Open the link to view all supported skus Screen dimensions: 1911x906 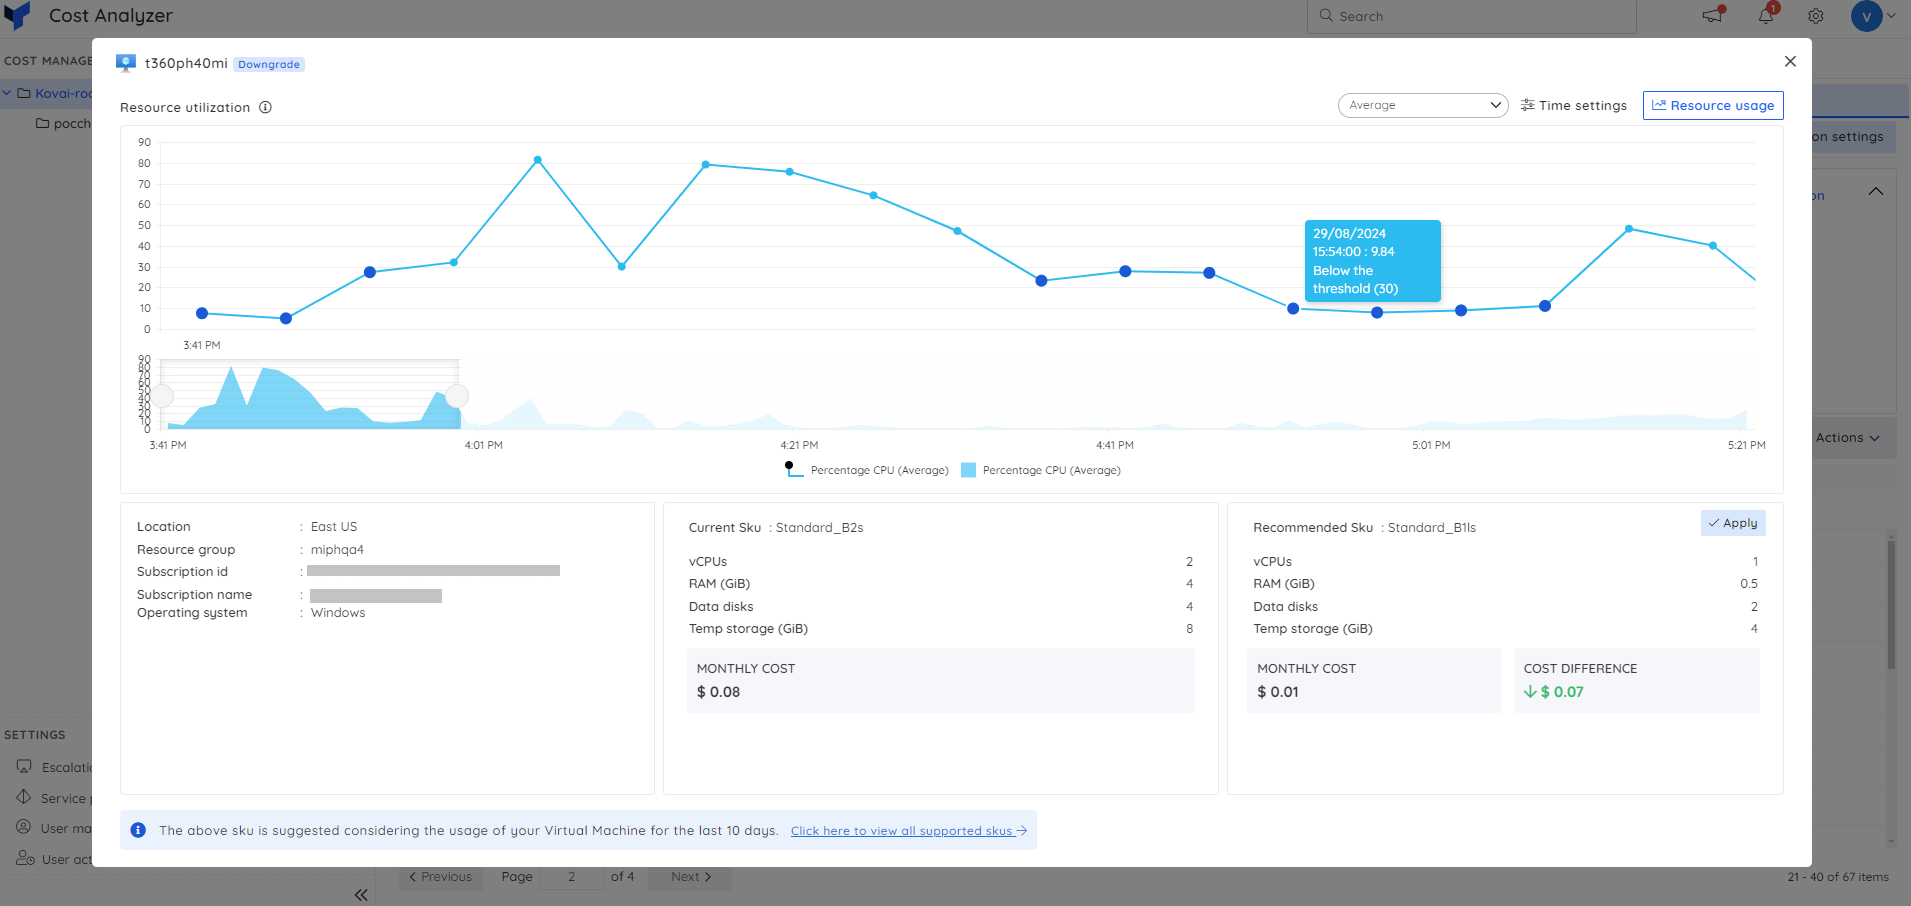[x=908, y=831]
